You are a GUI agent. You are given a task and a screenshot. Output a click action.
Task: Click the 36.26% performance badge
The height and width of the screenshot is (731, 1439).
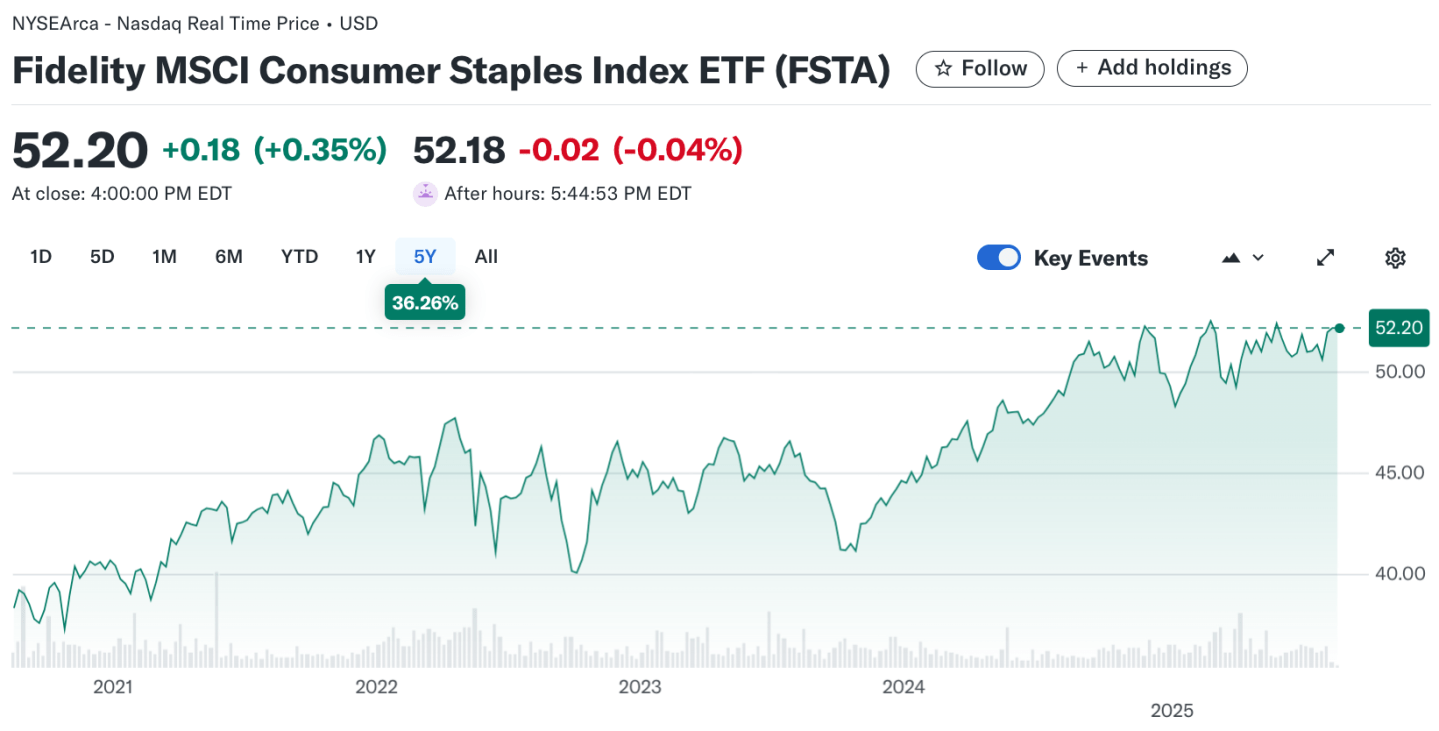pyautogui.click(x=424, y=301)
